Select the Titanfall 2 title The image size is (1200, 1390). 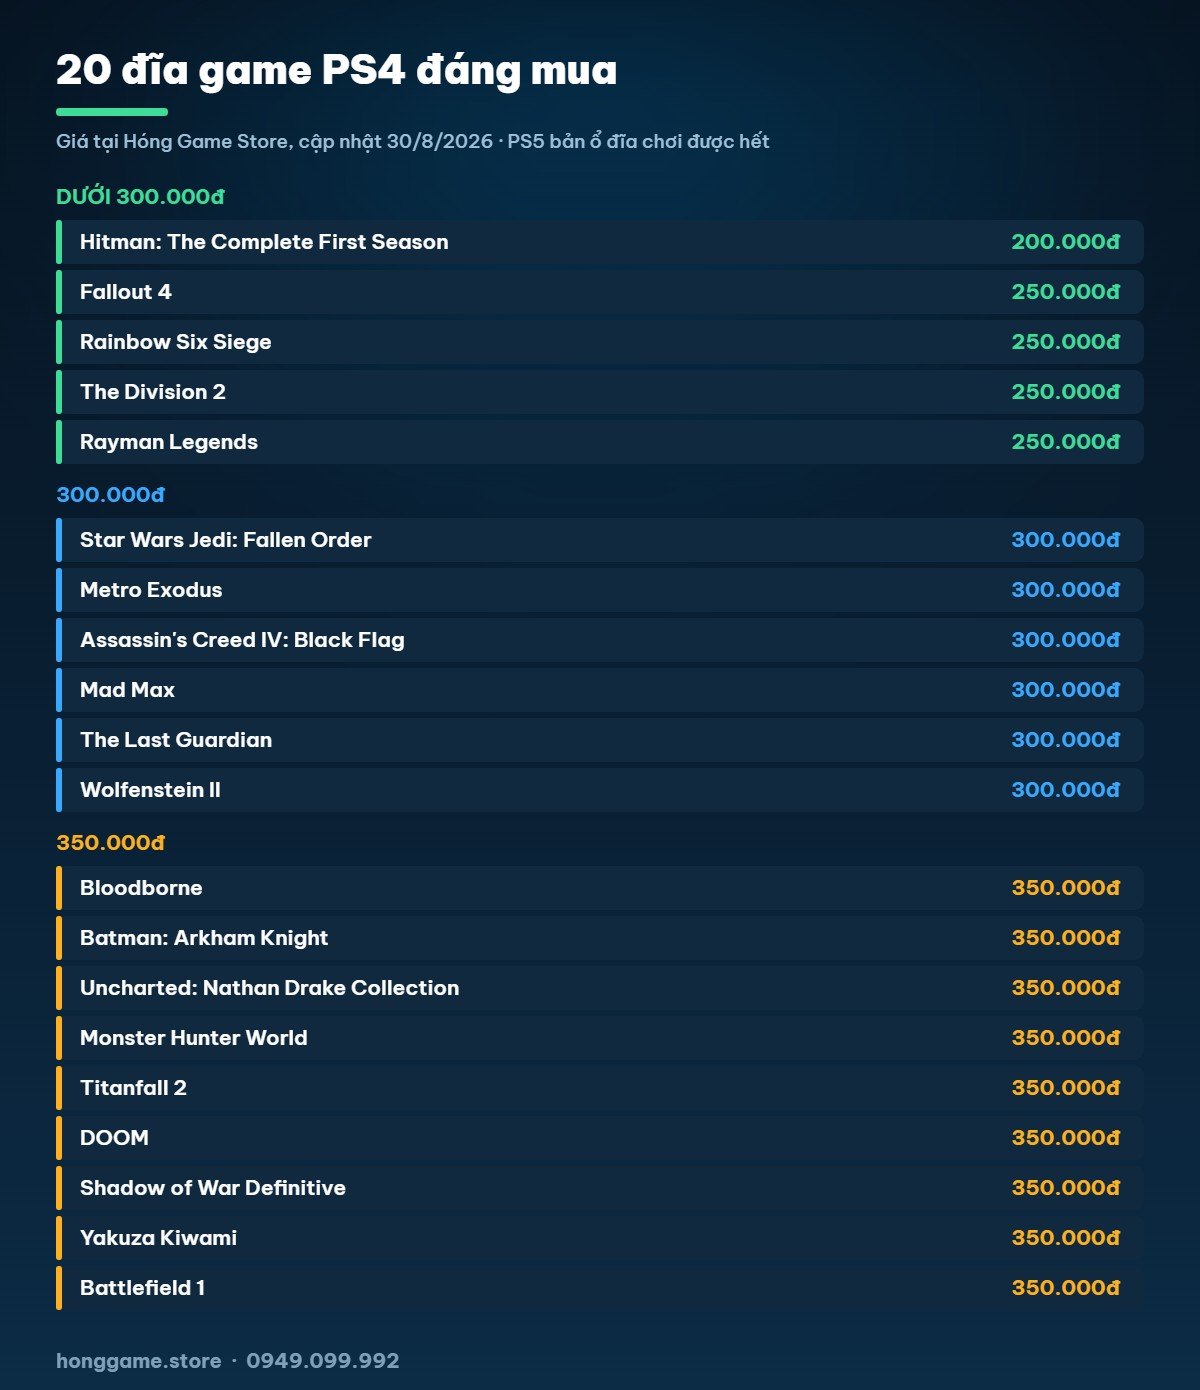coord(133,1088)
